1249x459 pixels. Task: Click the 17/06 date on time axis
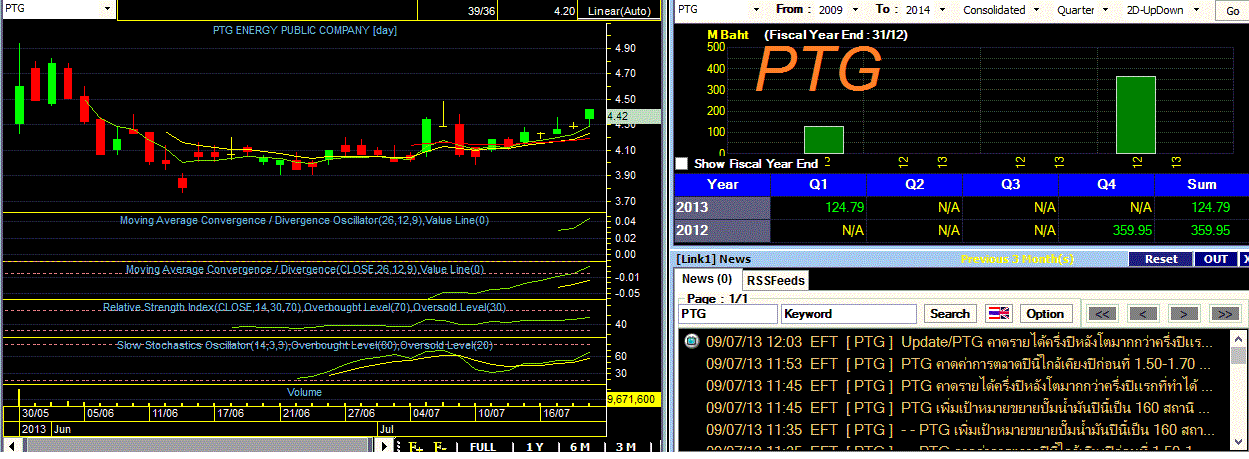231,412
